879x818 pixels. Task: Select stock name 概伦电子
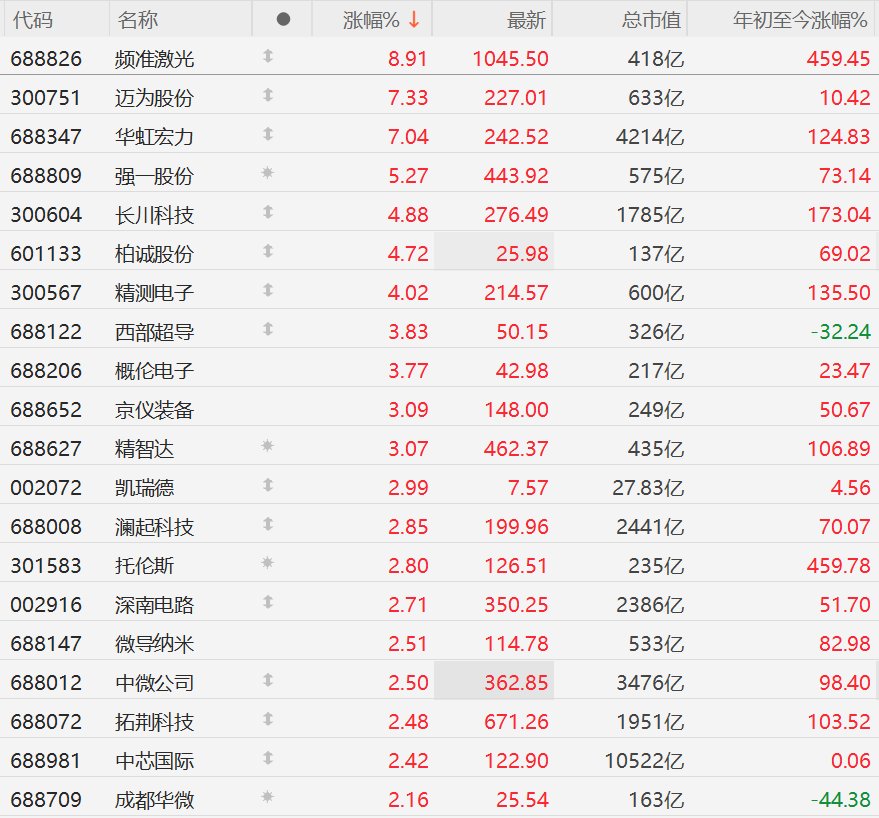point(155,371)
